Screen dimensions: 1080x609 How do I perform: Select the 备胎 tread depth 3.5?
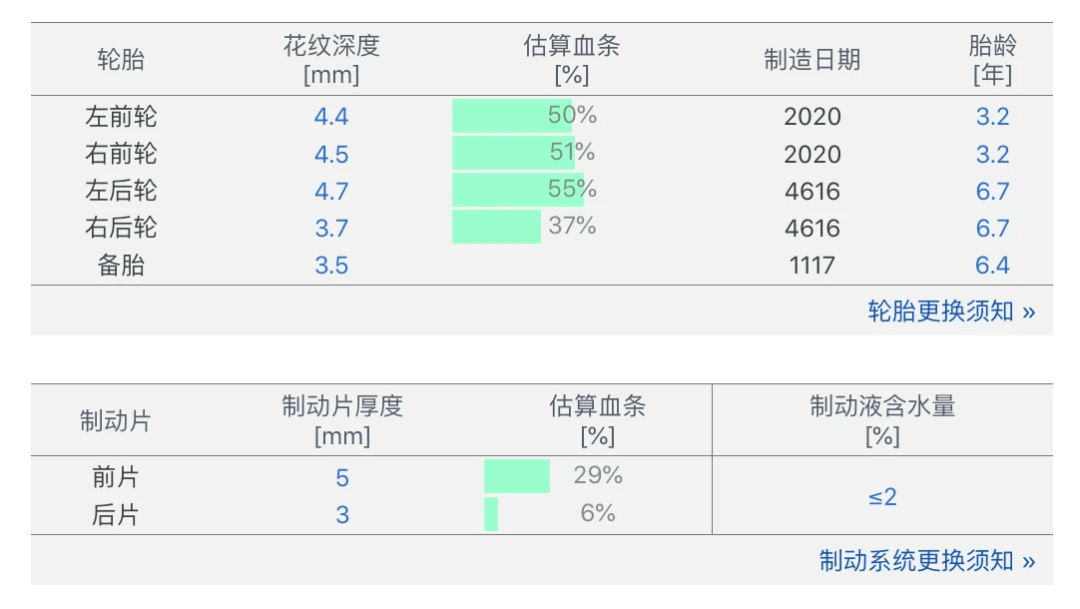tap(331, 265)
